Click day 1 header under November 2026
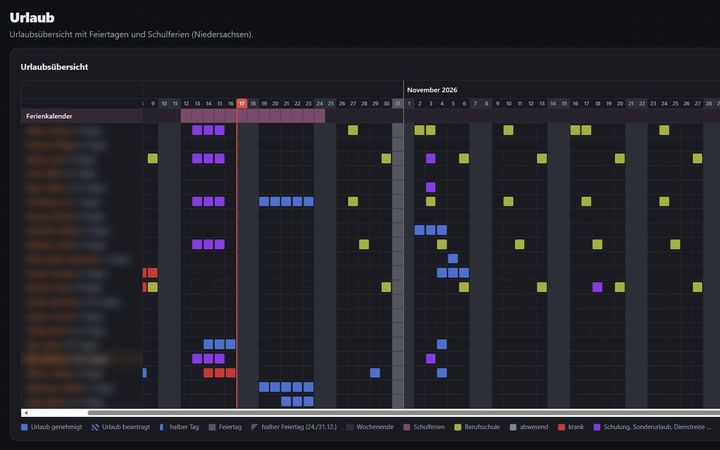 (x=409, y=104)
